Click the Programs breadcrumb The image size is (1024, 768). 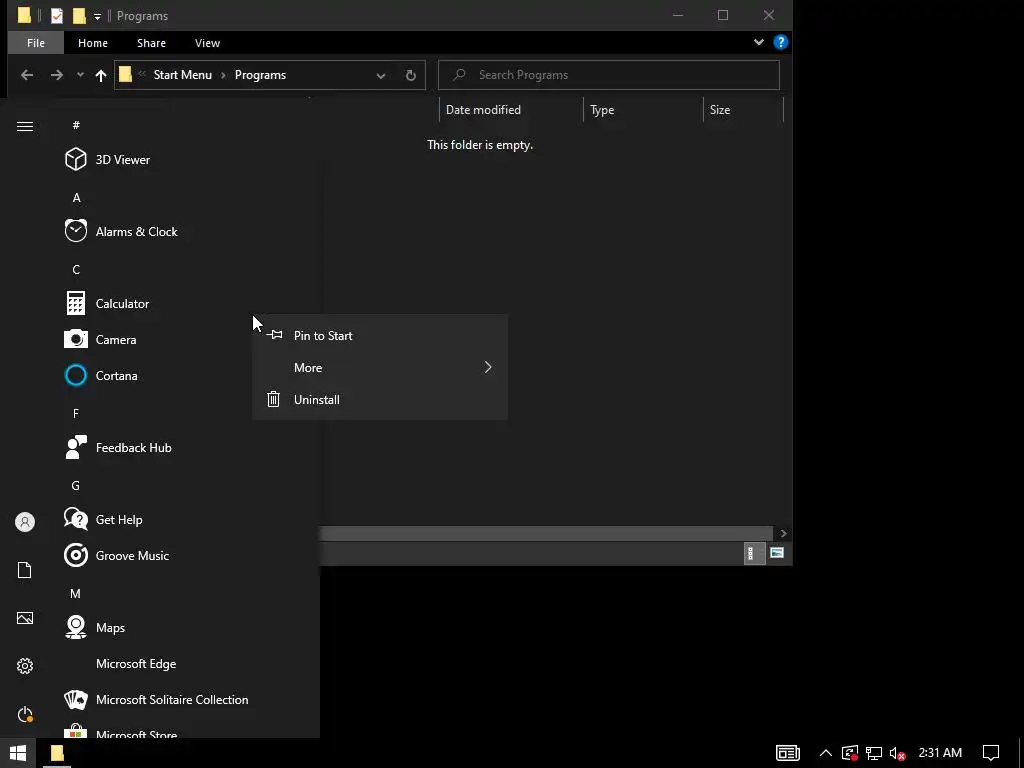click(260, 75)
